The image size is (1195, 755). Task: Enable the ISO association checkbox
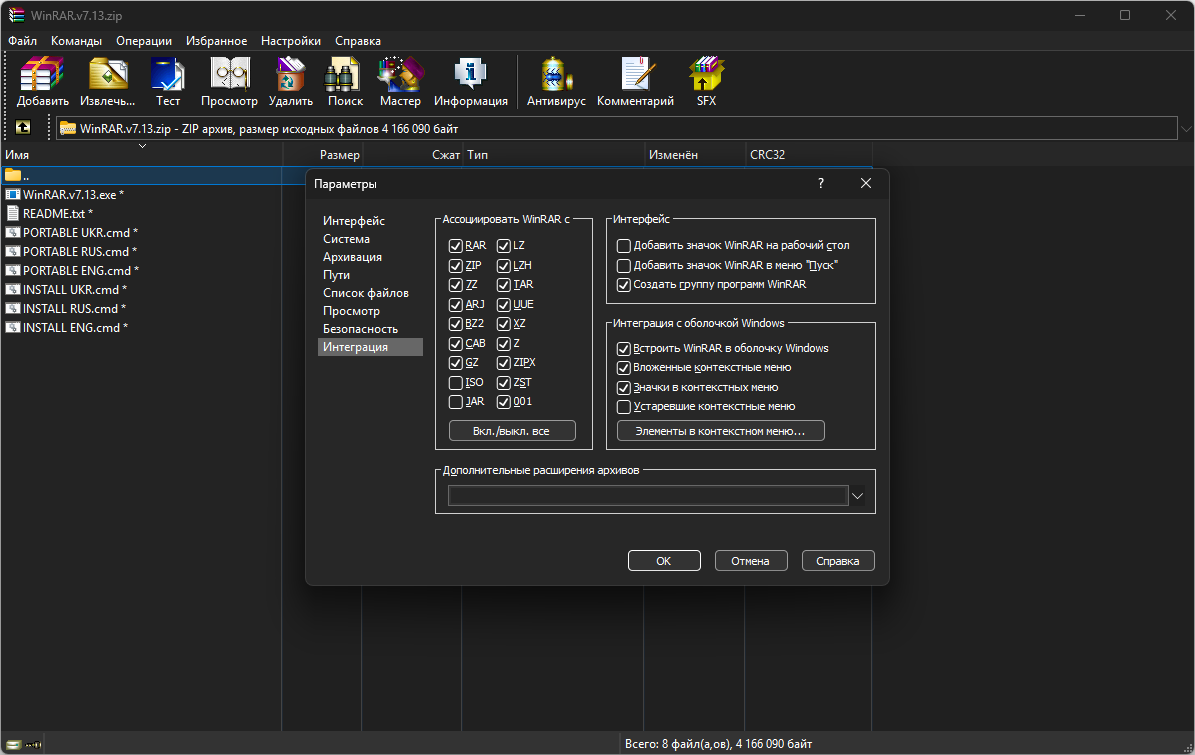[456, 382]
